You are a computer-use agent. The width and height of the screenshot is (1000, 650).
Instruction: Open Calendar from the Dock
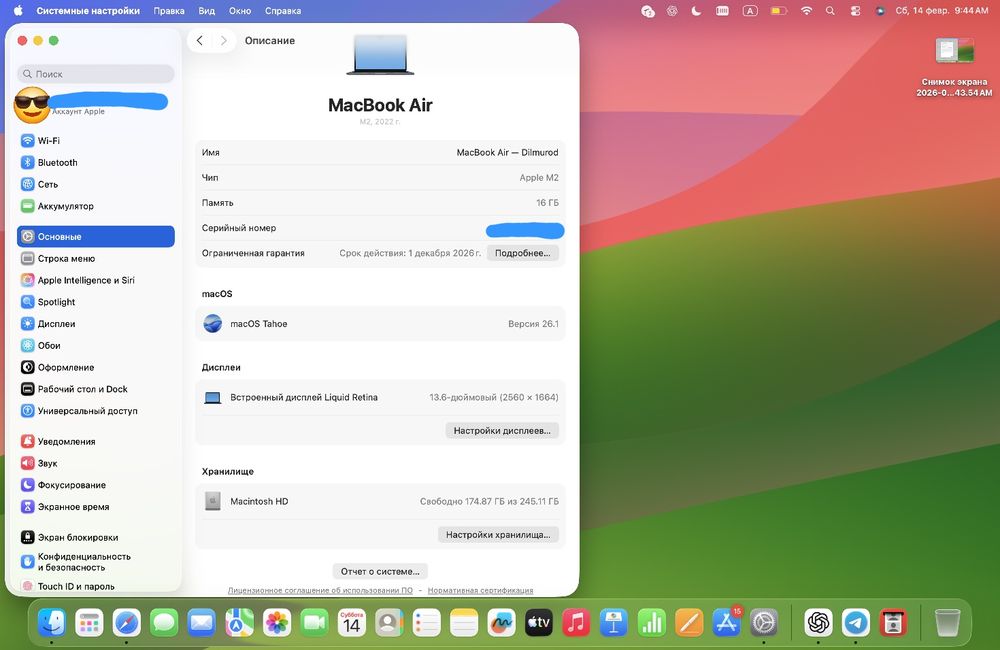click(351, 623)
